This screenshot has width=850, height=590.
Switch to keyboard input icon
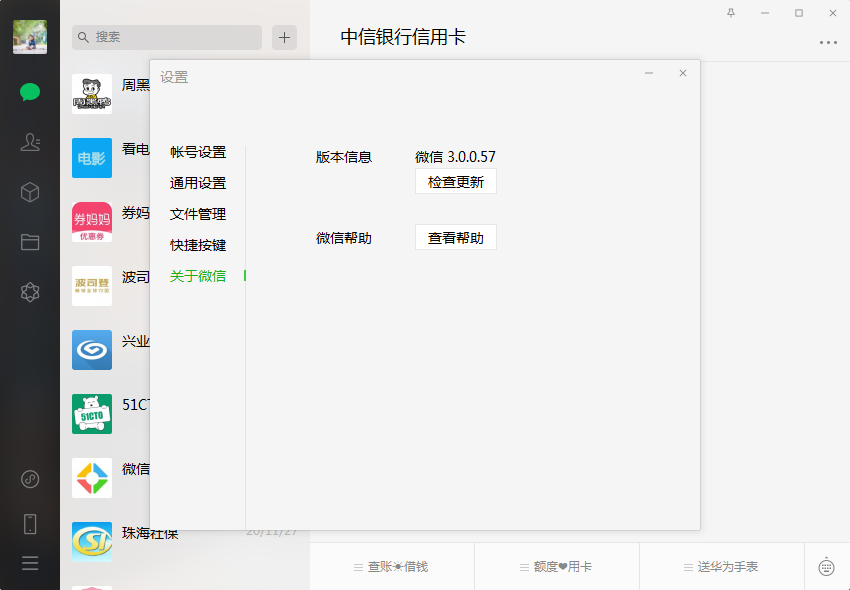(826, 567)
